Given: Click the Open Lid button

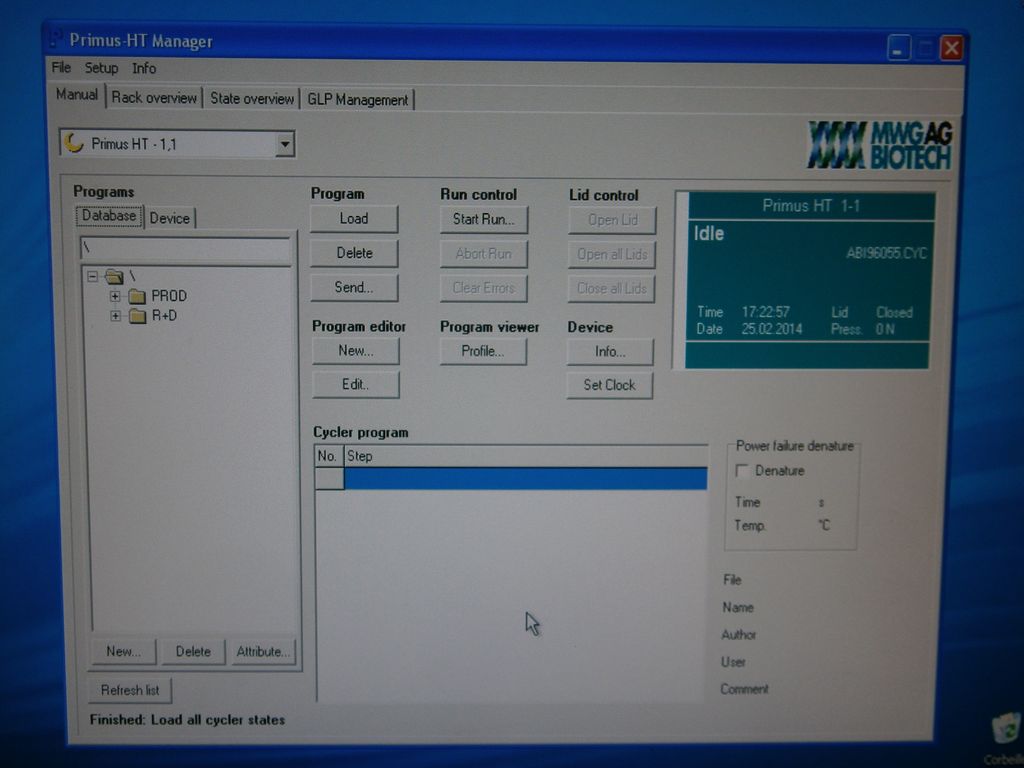Looking at the screenshot, I should tap(612, 220).
